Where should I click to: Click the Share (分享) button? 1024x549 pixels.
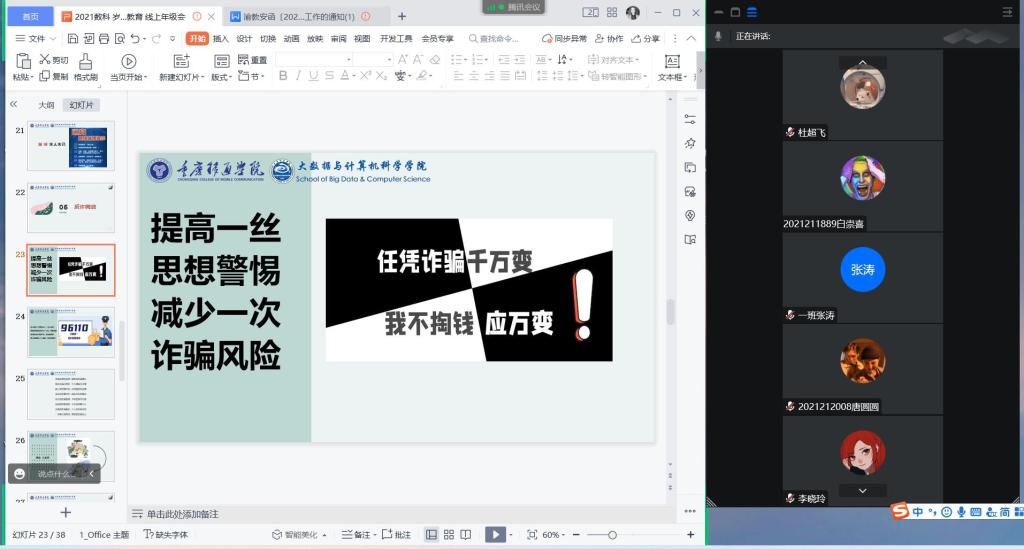[x=645, y=39]
